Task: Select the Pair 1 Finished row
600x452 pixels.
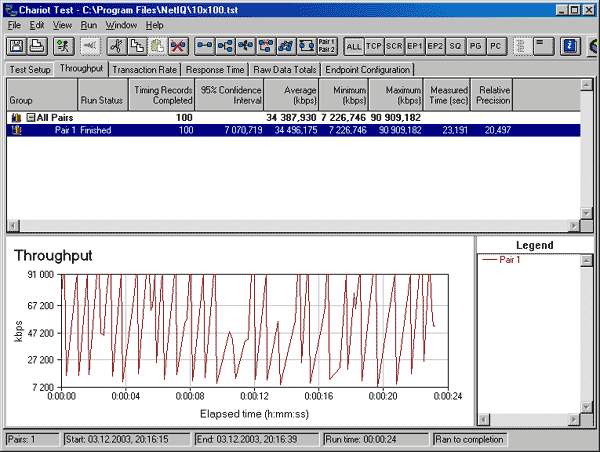Action: point(293,130)
